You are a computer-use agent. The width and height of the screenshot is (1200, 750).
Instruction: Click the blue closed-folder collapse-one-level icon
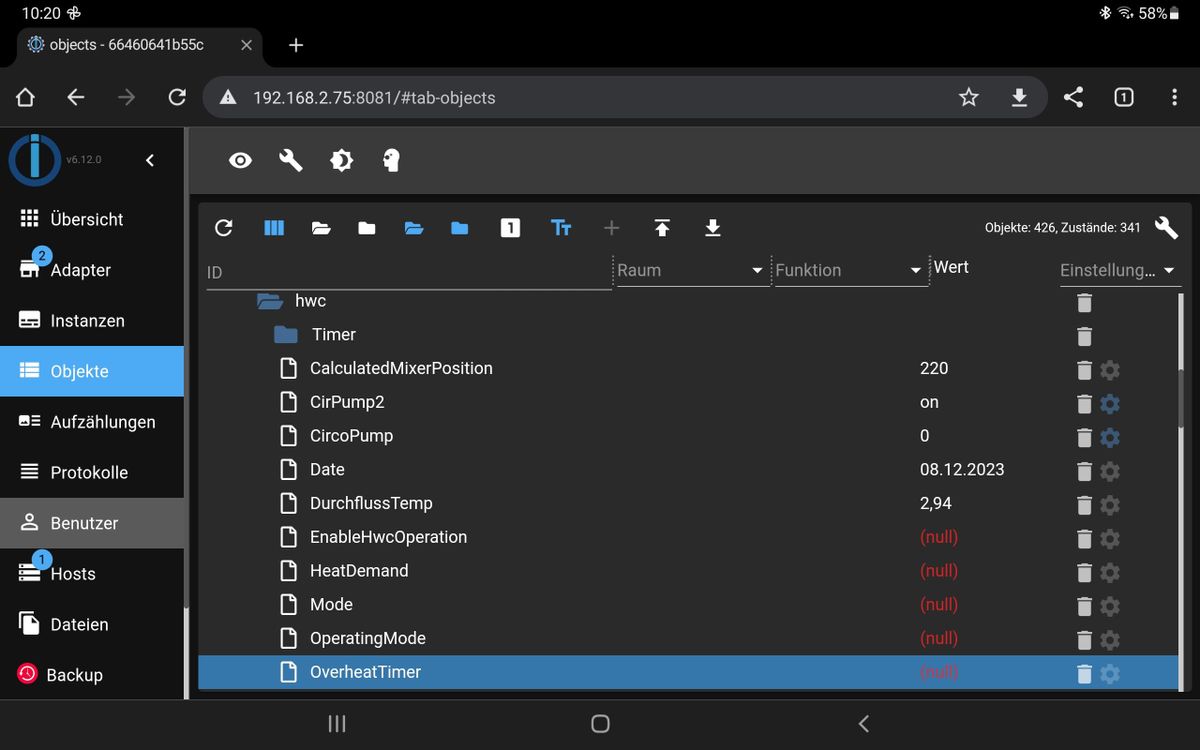coord(460,228)
